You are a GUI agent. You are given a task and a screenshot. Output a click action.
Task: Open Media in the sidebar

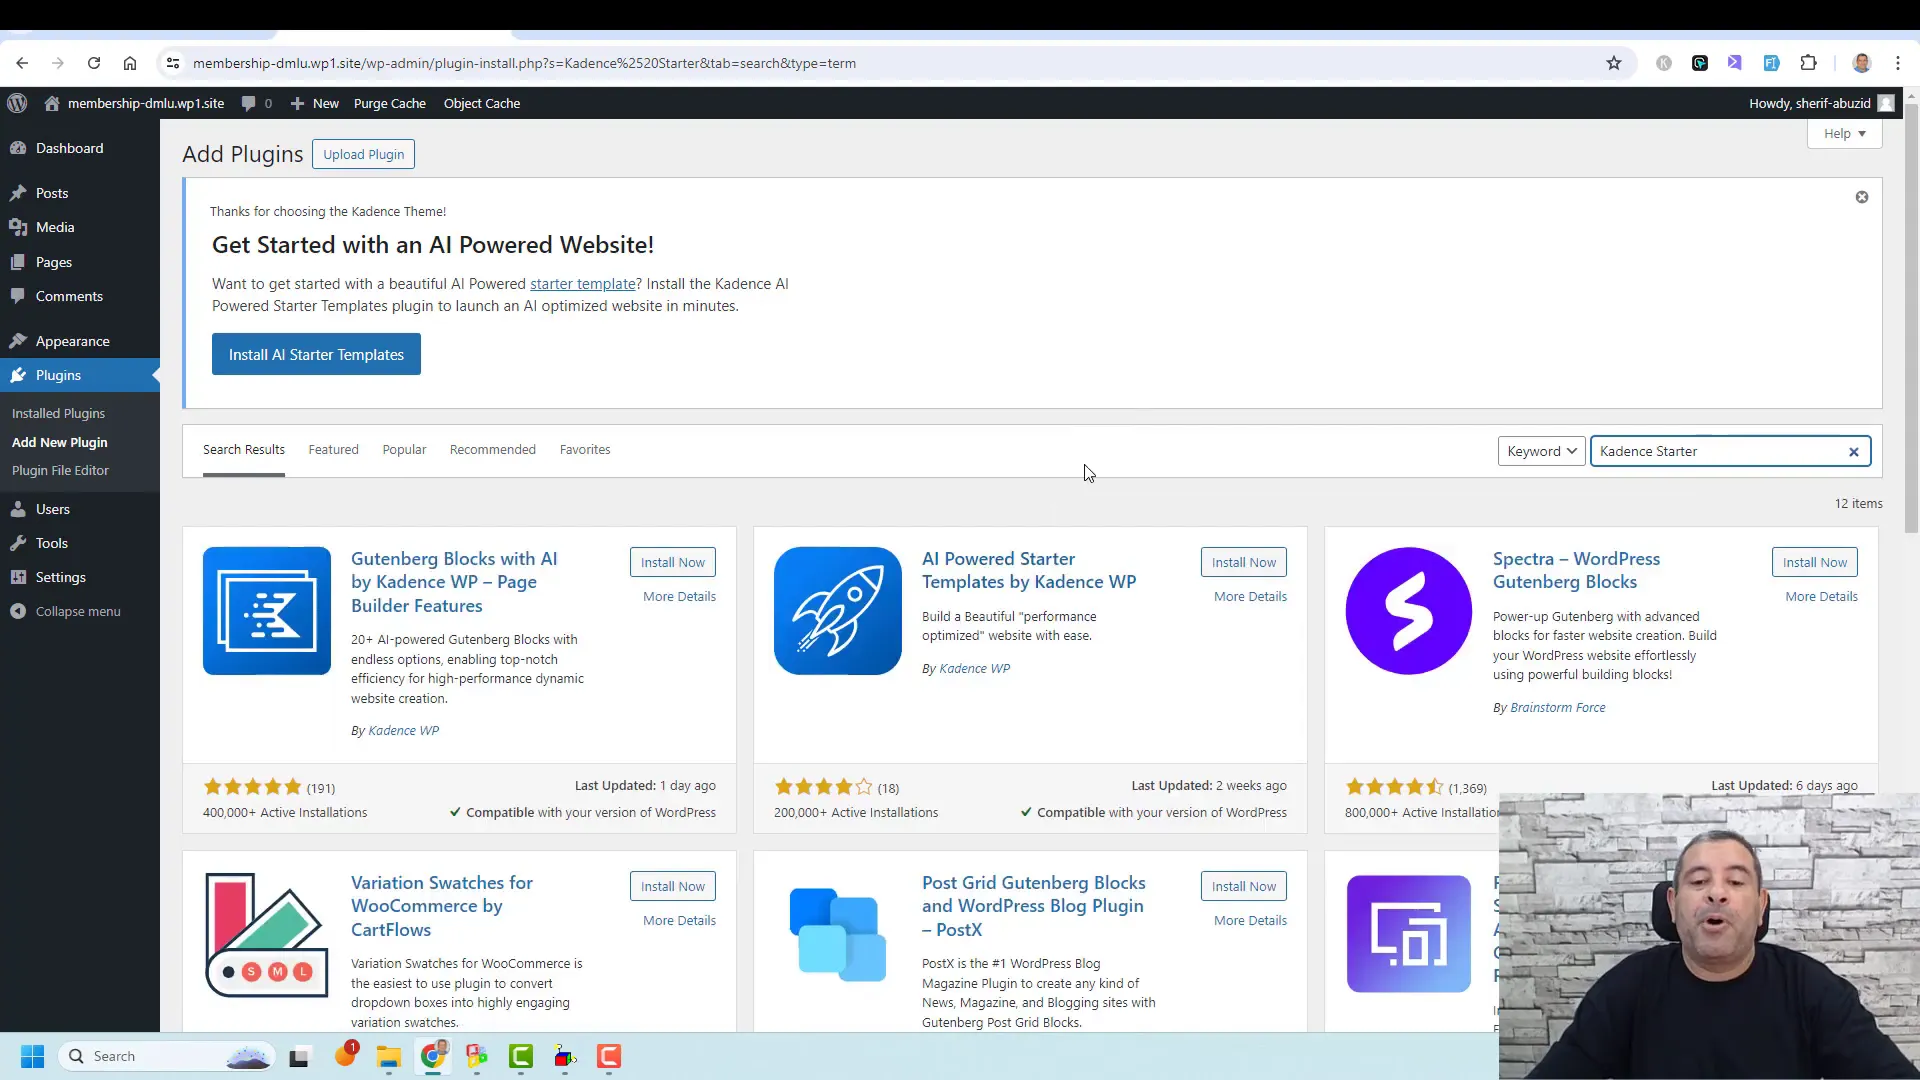tap(80, 227)
